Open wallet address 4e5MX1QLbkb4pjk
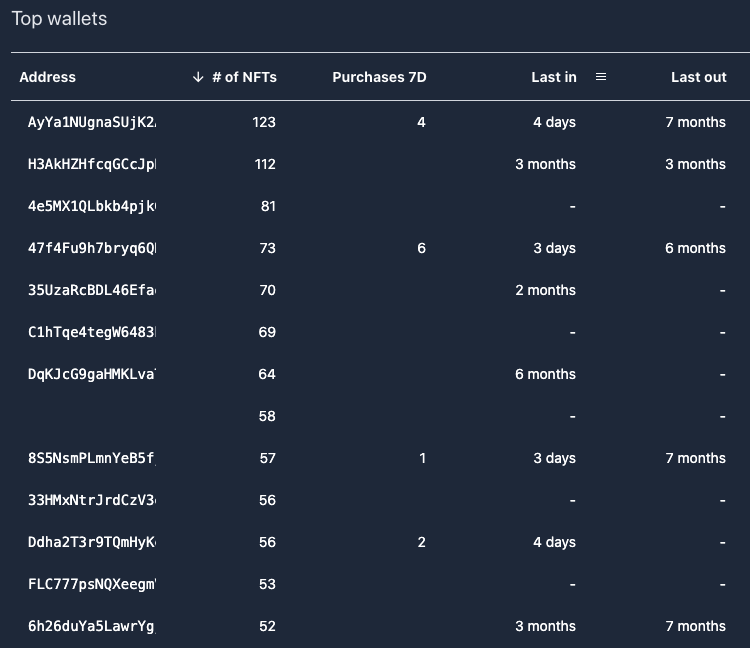This screenshot has height=648, width=750. pyautogui.click(x=92, y=207)
